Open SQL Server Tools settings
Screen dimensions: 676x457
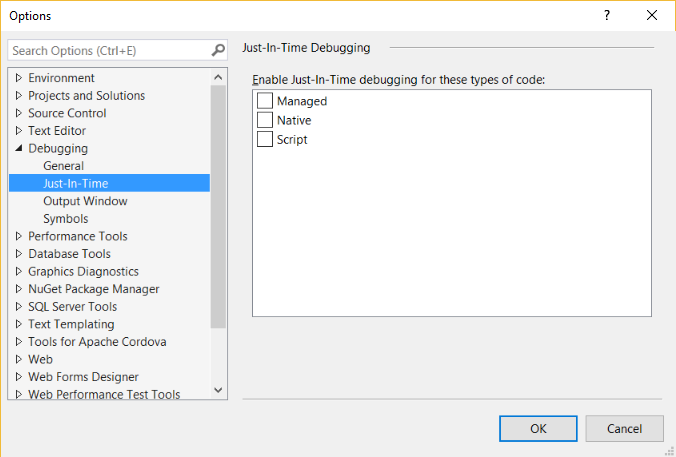pos(72,307)
